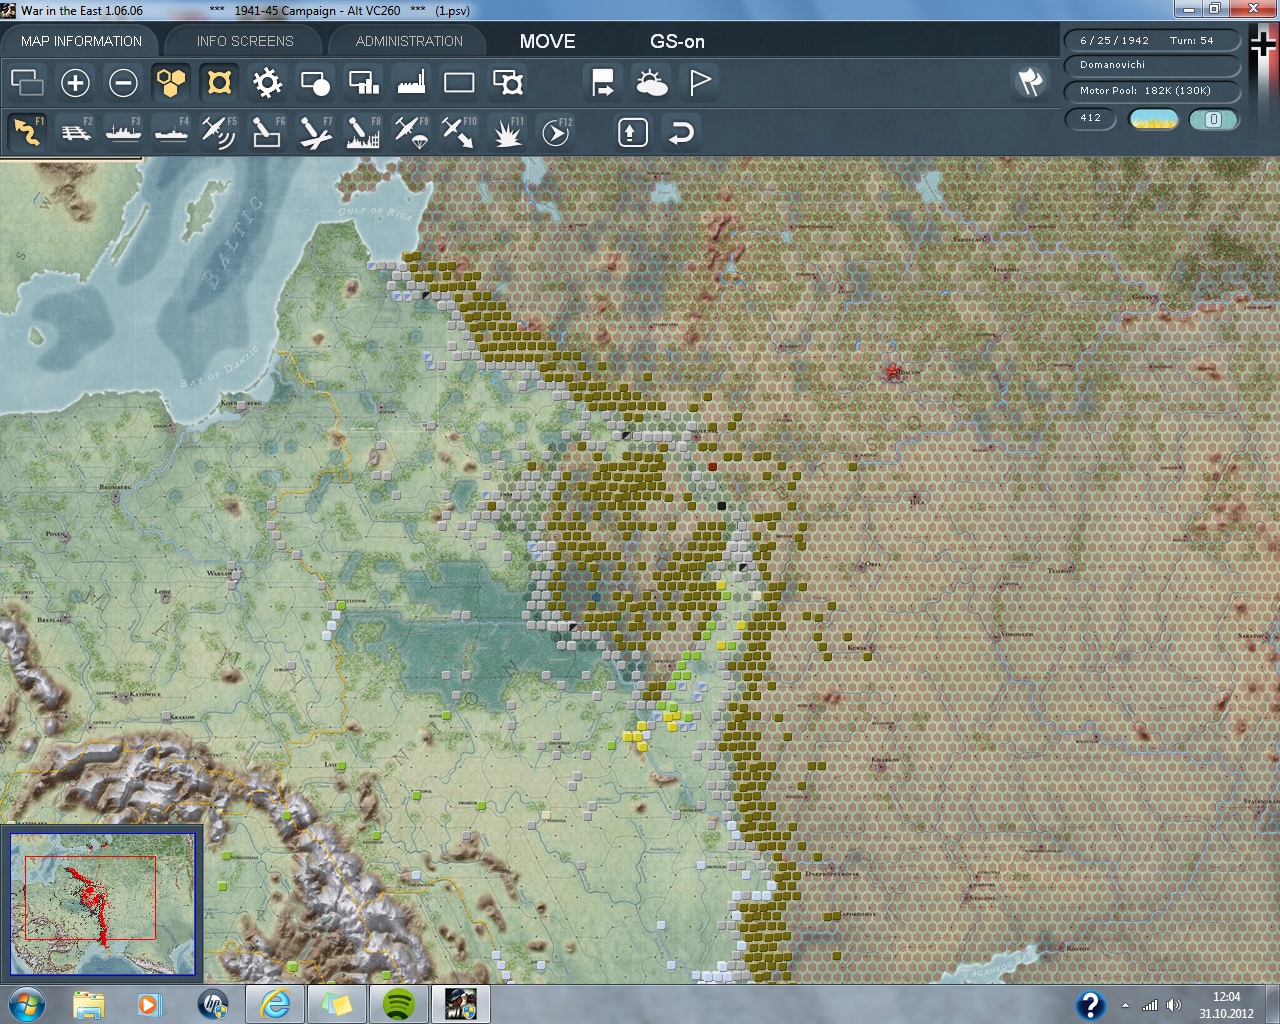Toggle the highlighted square unit-display button
Viewport: 1280px width, 1024px height.
point(219,82)
